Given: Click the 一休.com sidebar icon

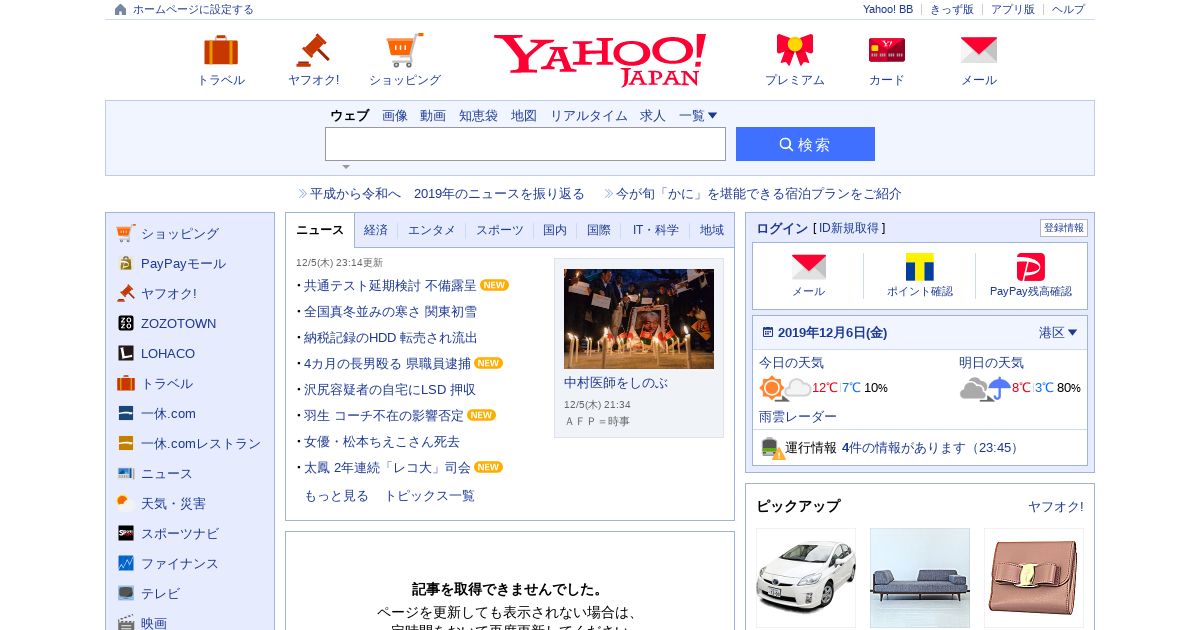Looking at the screenshot, I should pos(125,413).
